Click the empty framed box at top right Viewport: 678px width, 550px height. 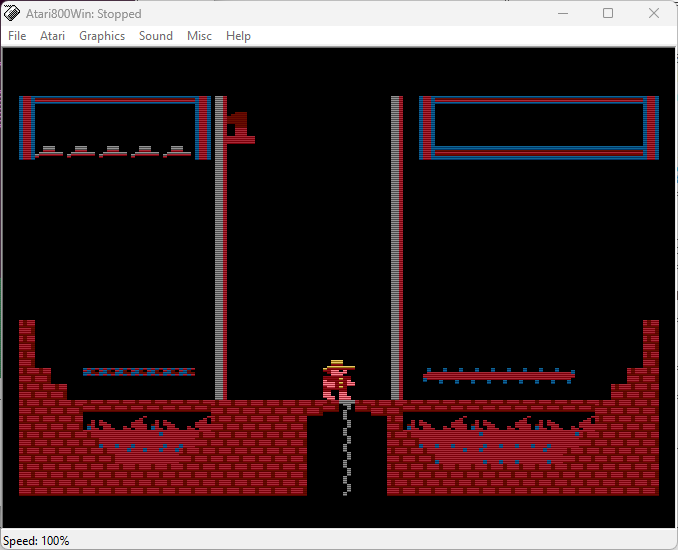click(539, 128)
